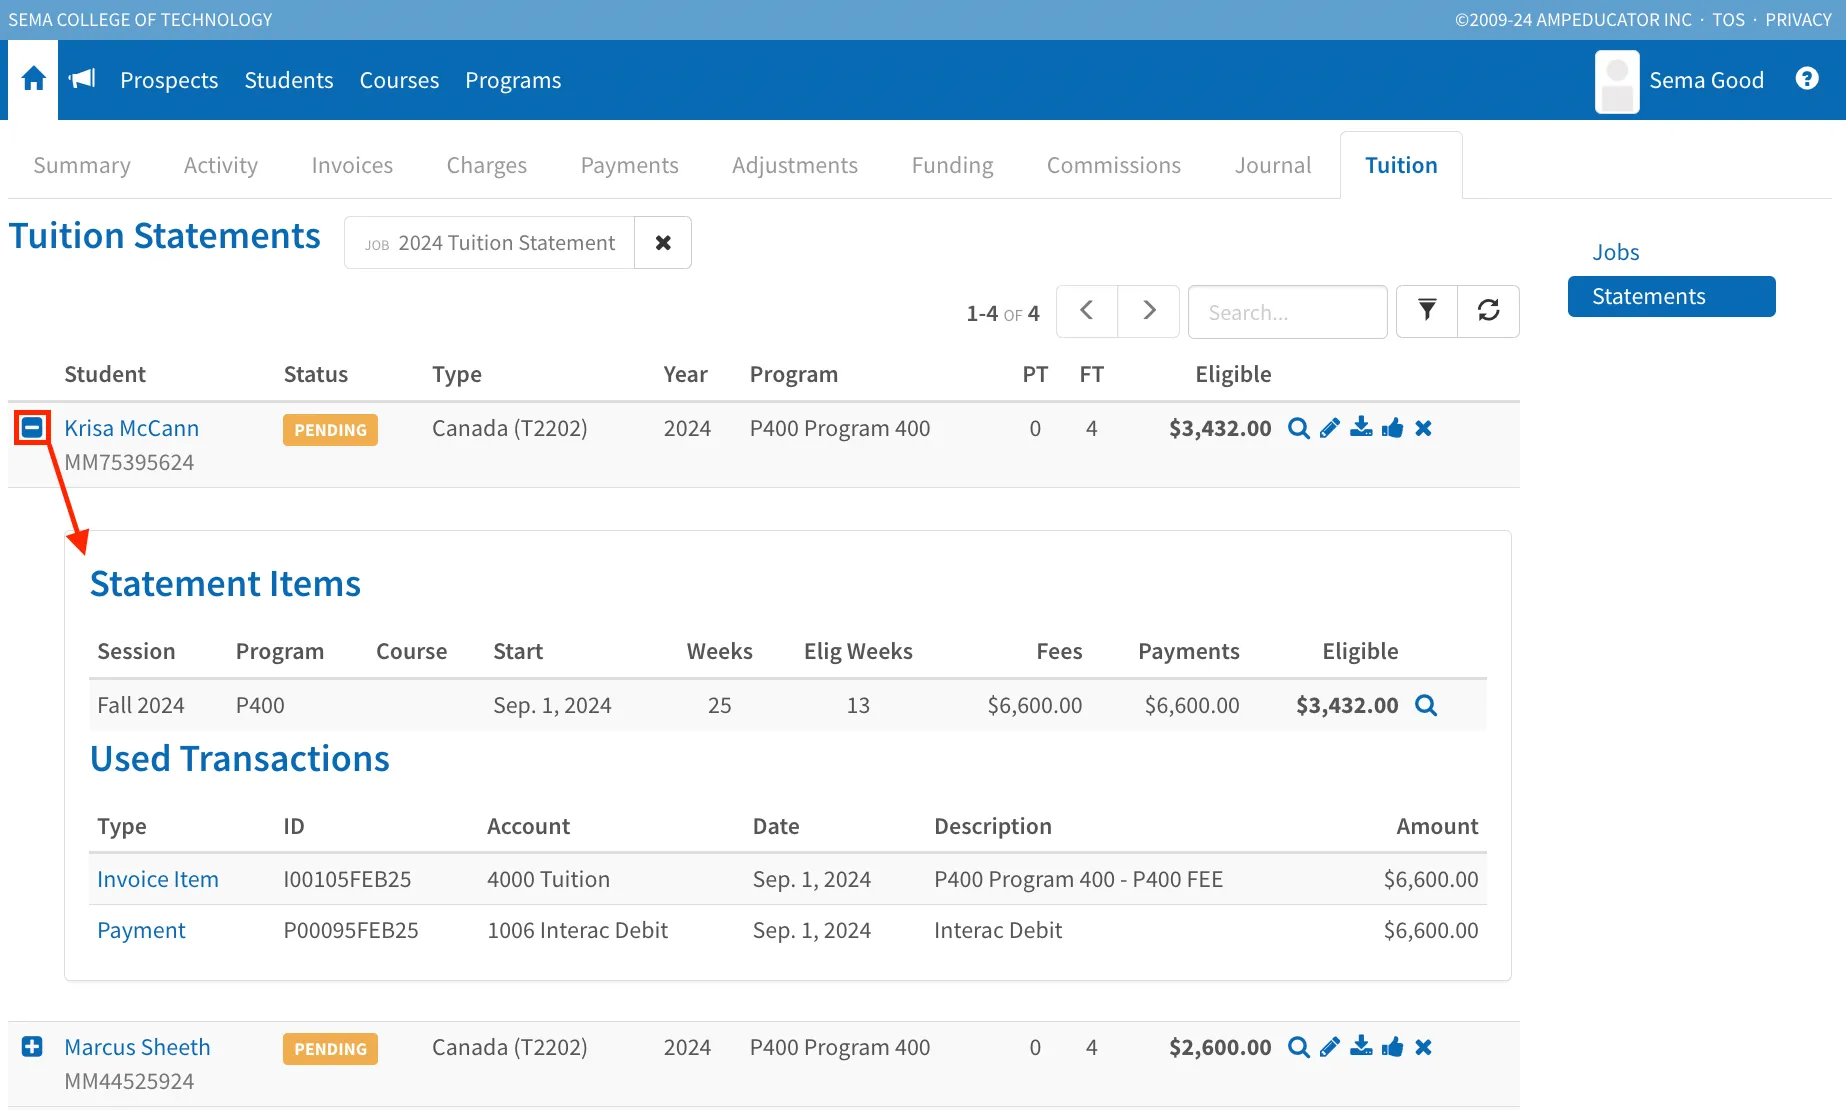
Task: Refresh the tuition statements list
Action: [x=1489, y=311]
